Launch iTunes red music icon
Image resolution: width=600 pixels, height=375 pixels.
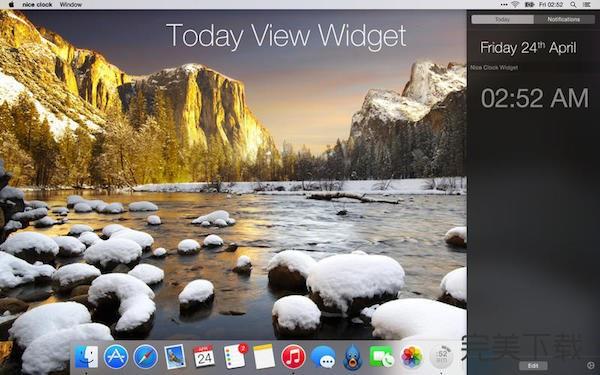tap(293, 357)
